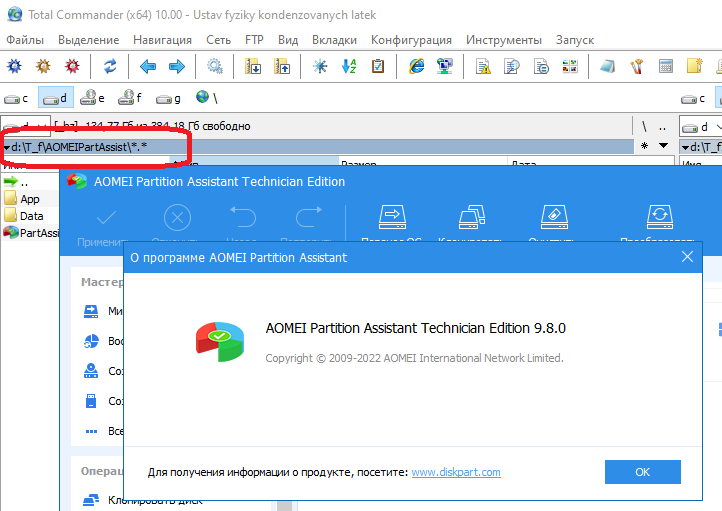Select the App folder in file list

[x=30, y=199]
